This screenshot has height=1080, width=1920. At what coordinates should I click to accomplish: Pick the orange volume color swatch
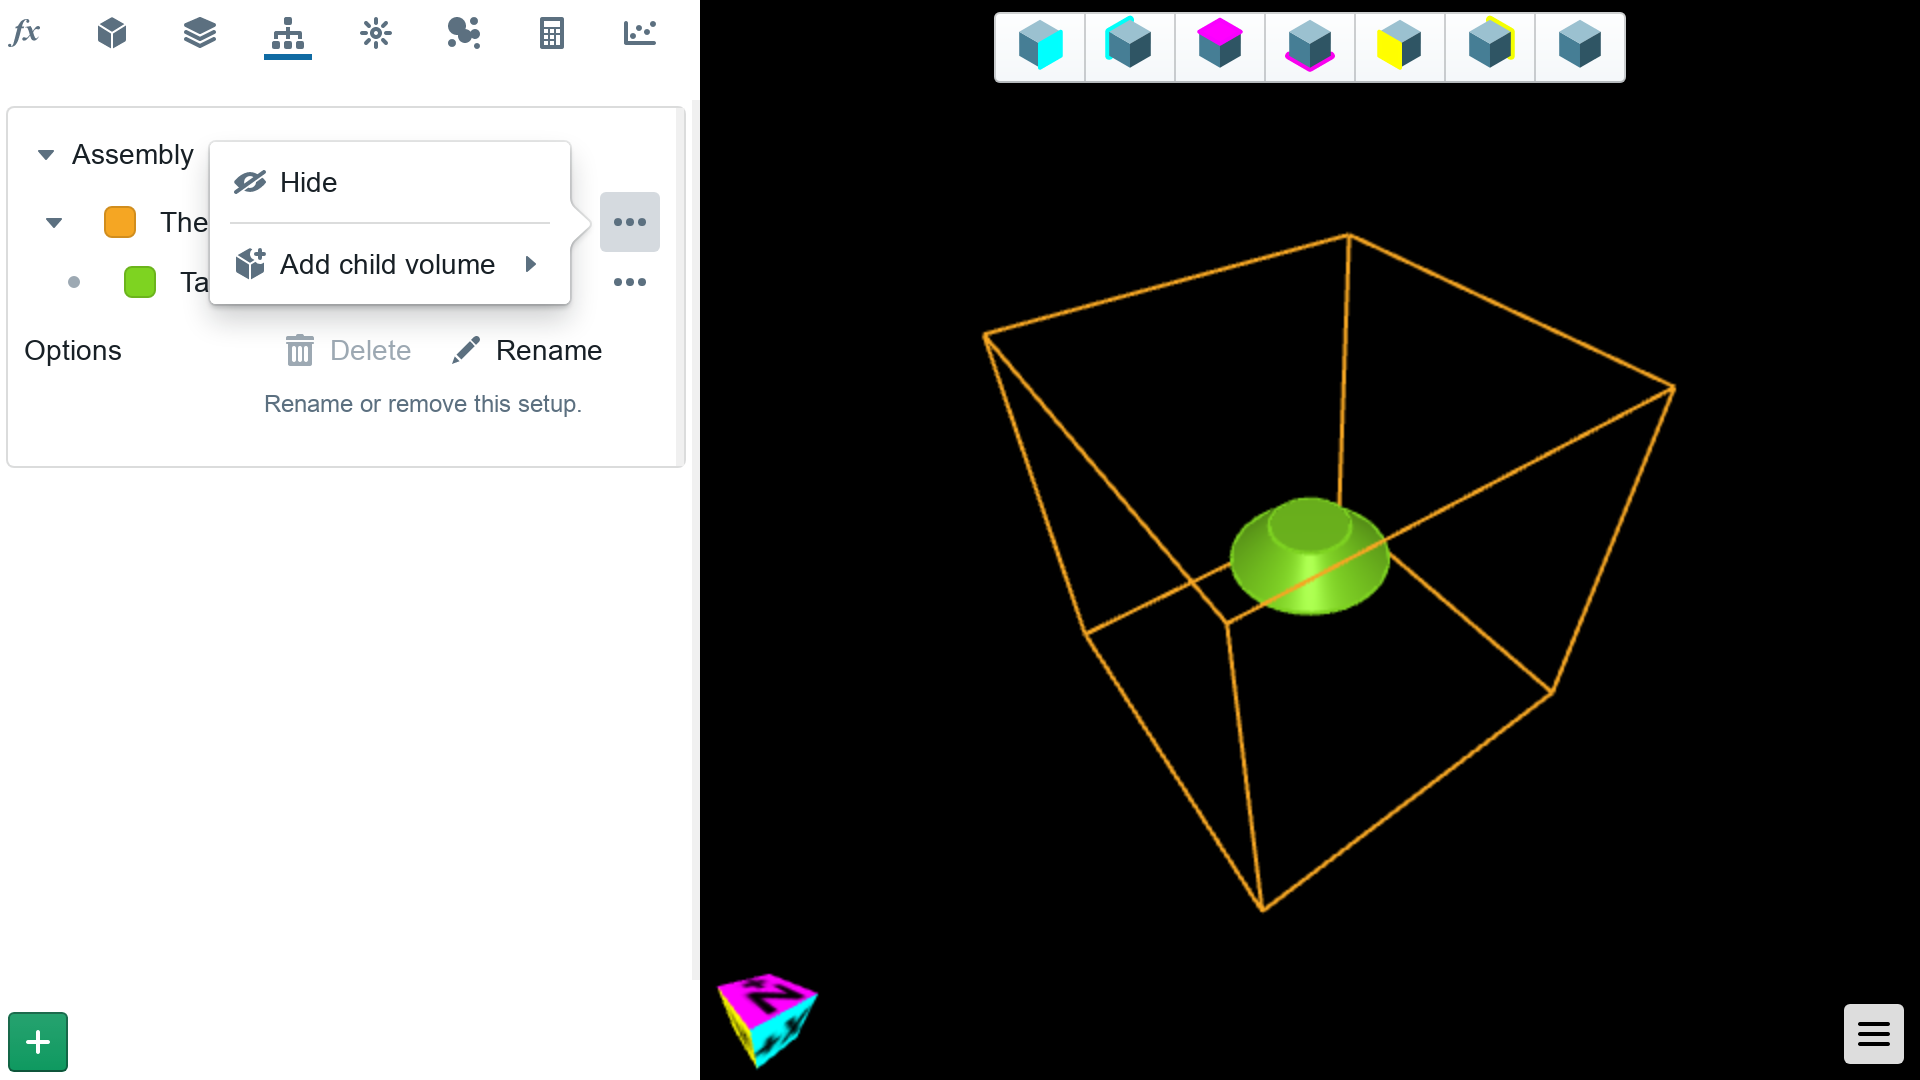[120, 222]
